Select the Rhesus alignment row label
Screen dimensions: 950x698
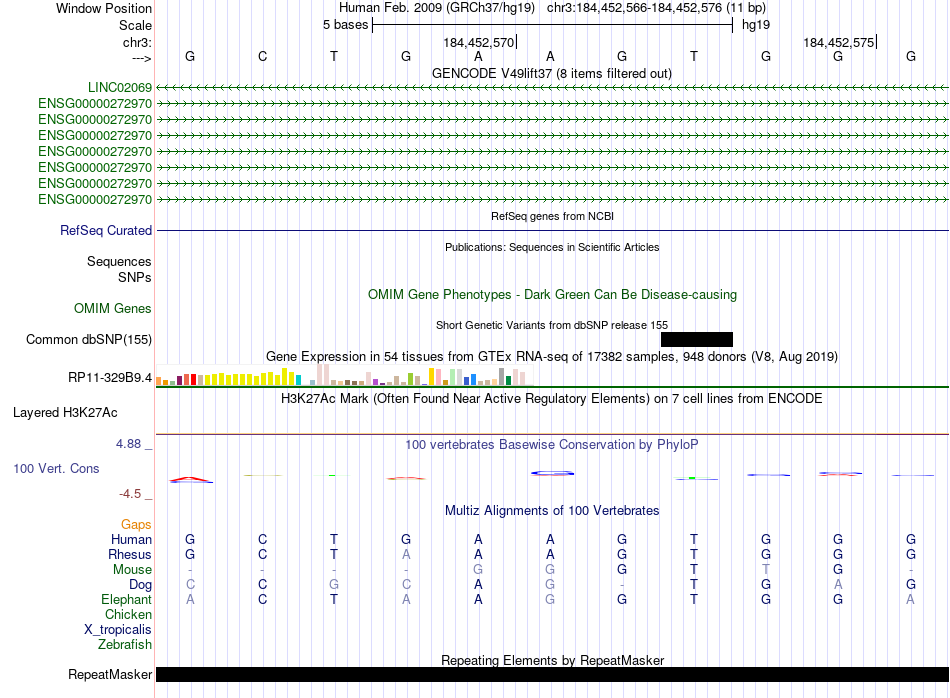click(x=130, y=554)
